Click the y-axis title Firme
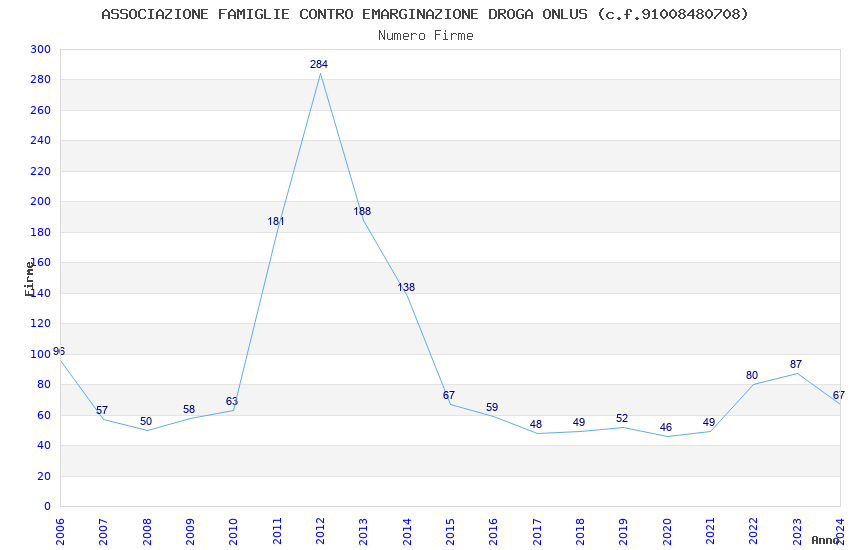 coord(29,279)
